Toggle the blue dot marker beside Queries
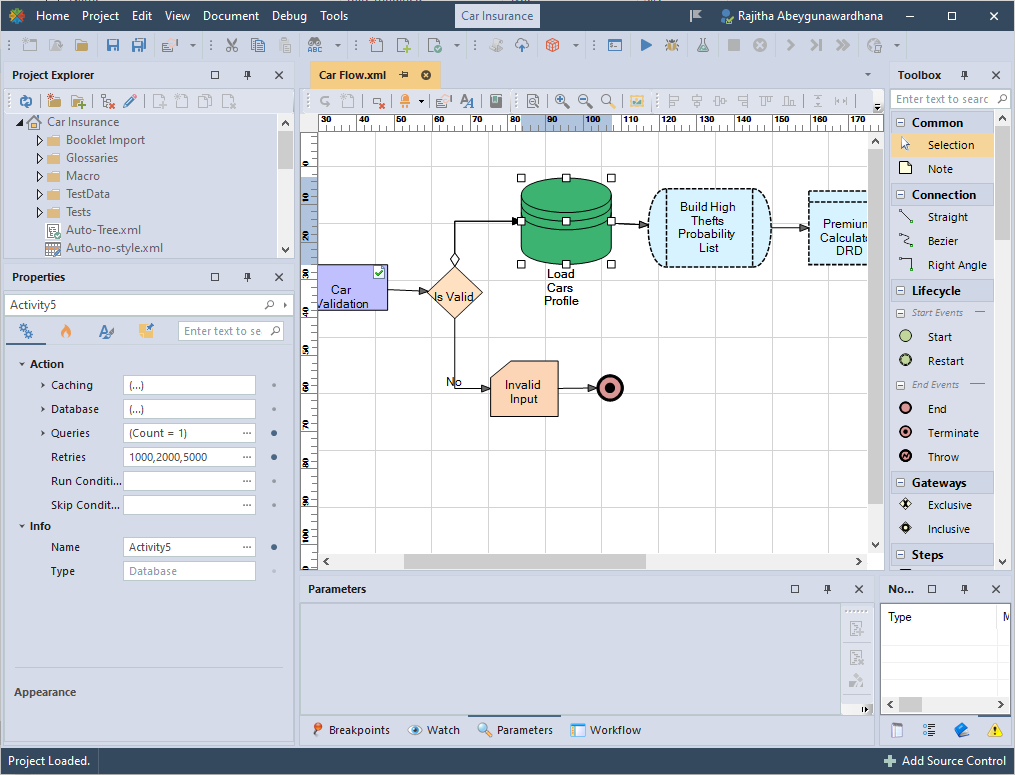 coord(274,433)
